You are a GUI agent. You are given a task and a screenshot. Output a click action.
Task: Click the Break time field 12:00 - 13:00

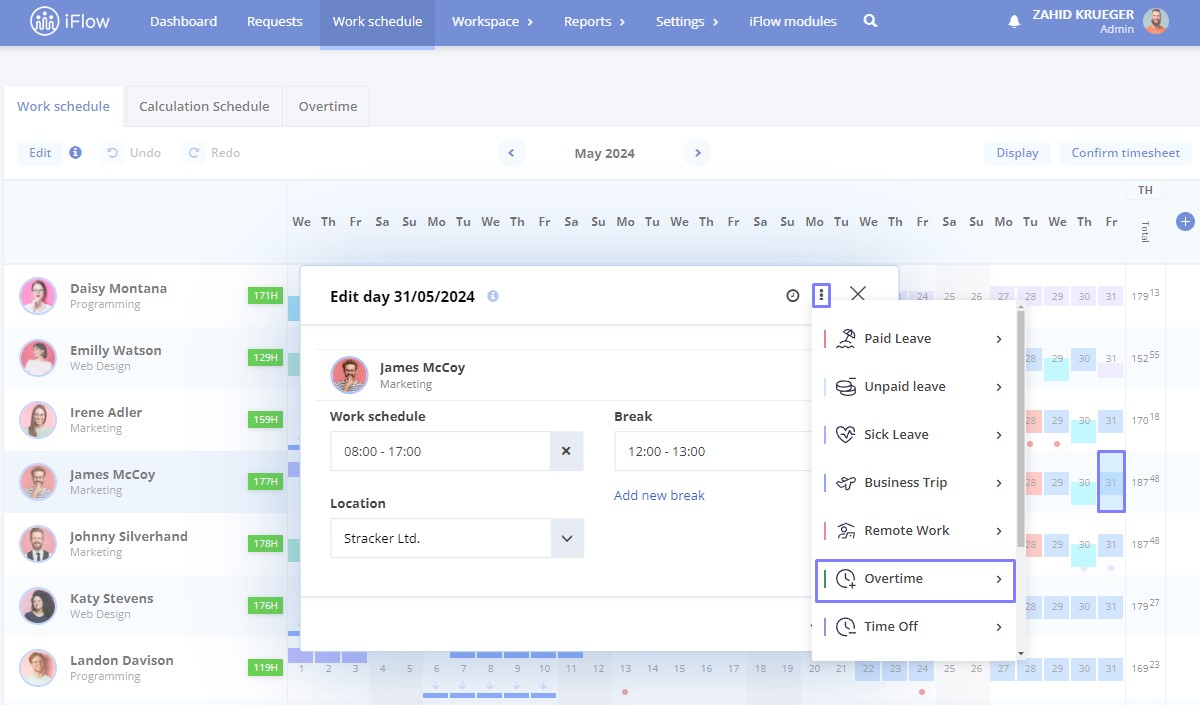pos(714,451)
